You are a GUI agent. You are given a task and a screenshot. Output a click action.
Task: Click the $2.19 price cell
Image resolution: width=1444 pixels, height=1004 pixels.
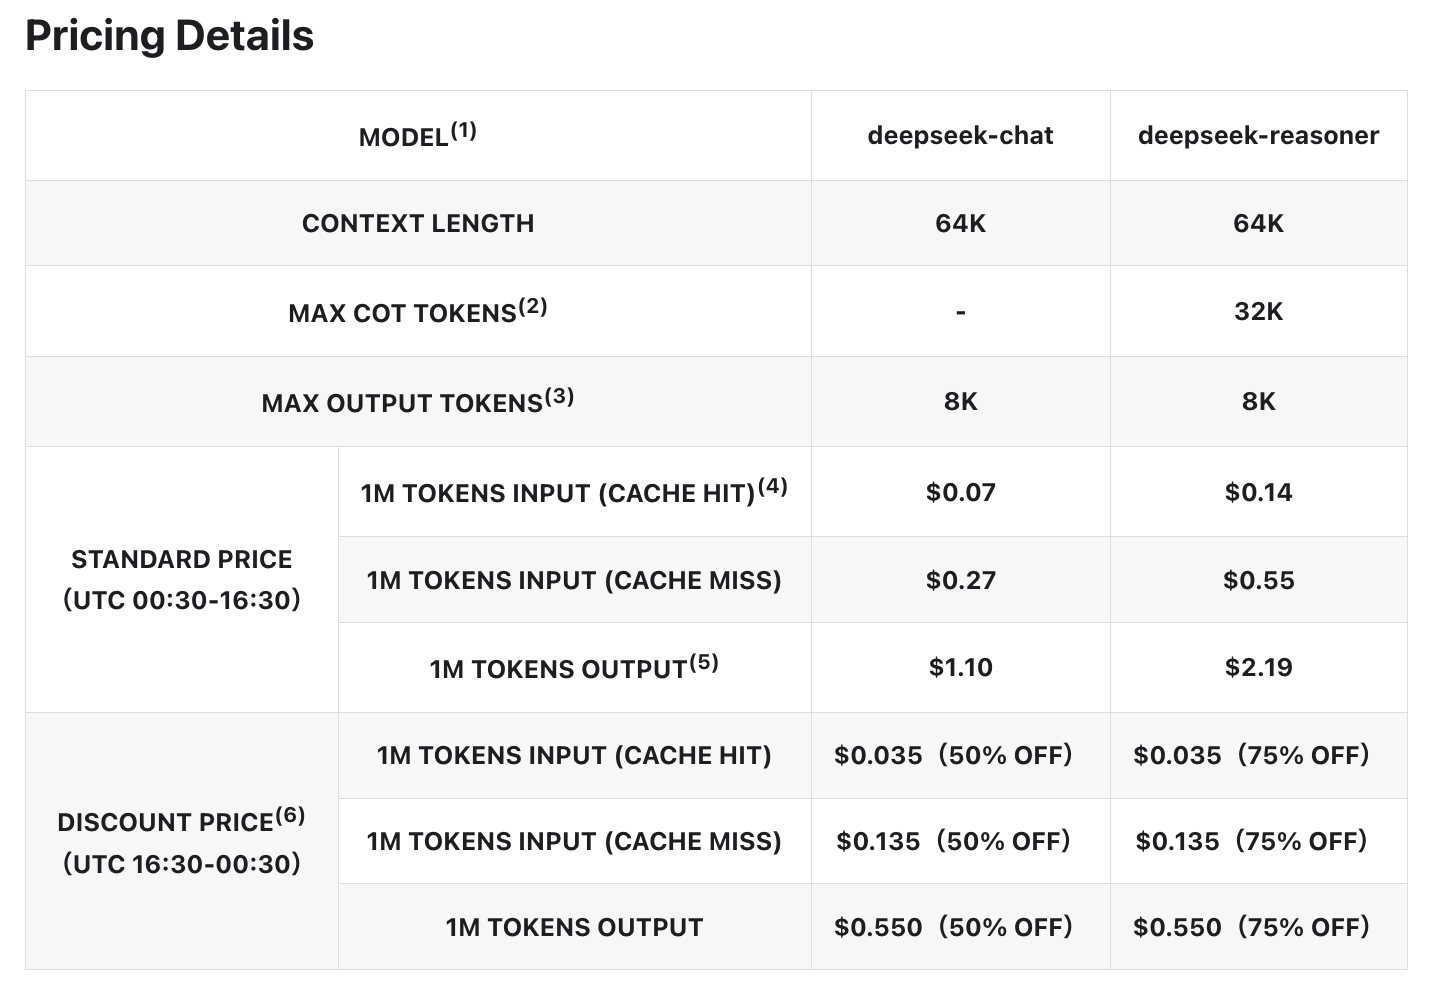point(1258,667)
